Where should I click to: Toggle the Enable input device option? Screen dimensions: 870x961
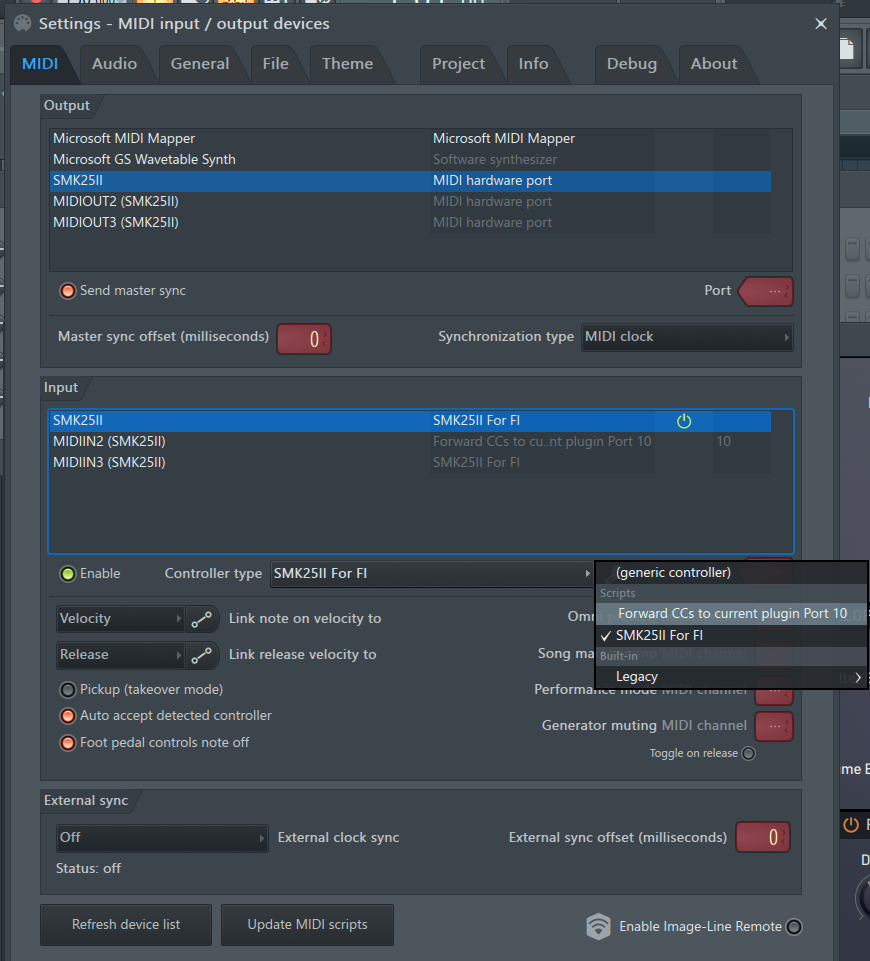[x=67, y=574]
